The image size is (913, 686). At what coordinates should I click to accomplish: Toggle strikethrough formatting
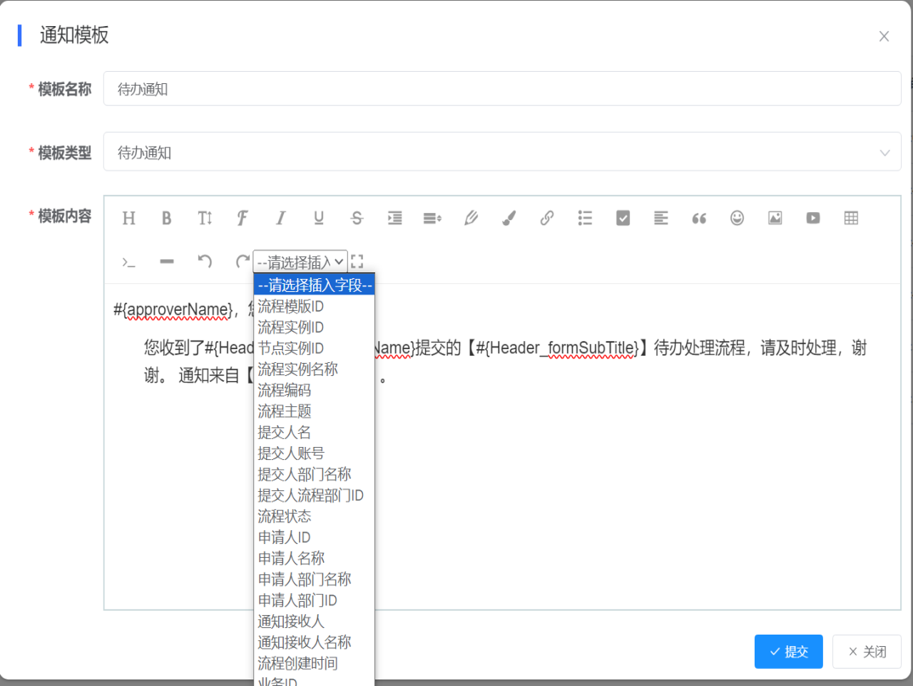point(357,218)
